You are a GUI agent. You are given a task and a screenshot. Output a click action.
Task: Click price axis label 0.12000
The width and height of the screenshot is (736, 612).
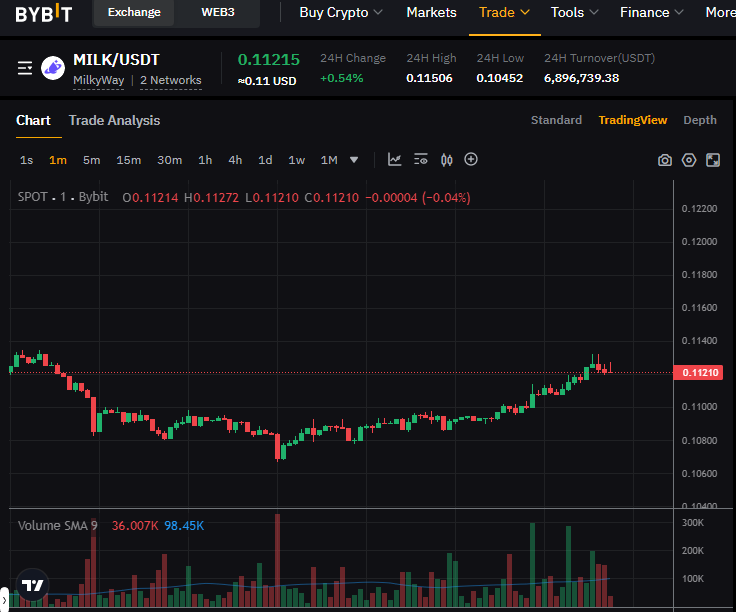click(x=699, y=242)
